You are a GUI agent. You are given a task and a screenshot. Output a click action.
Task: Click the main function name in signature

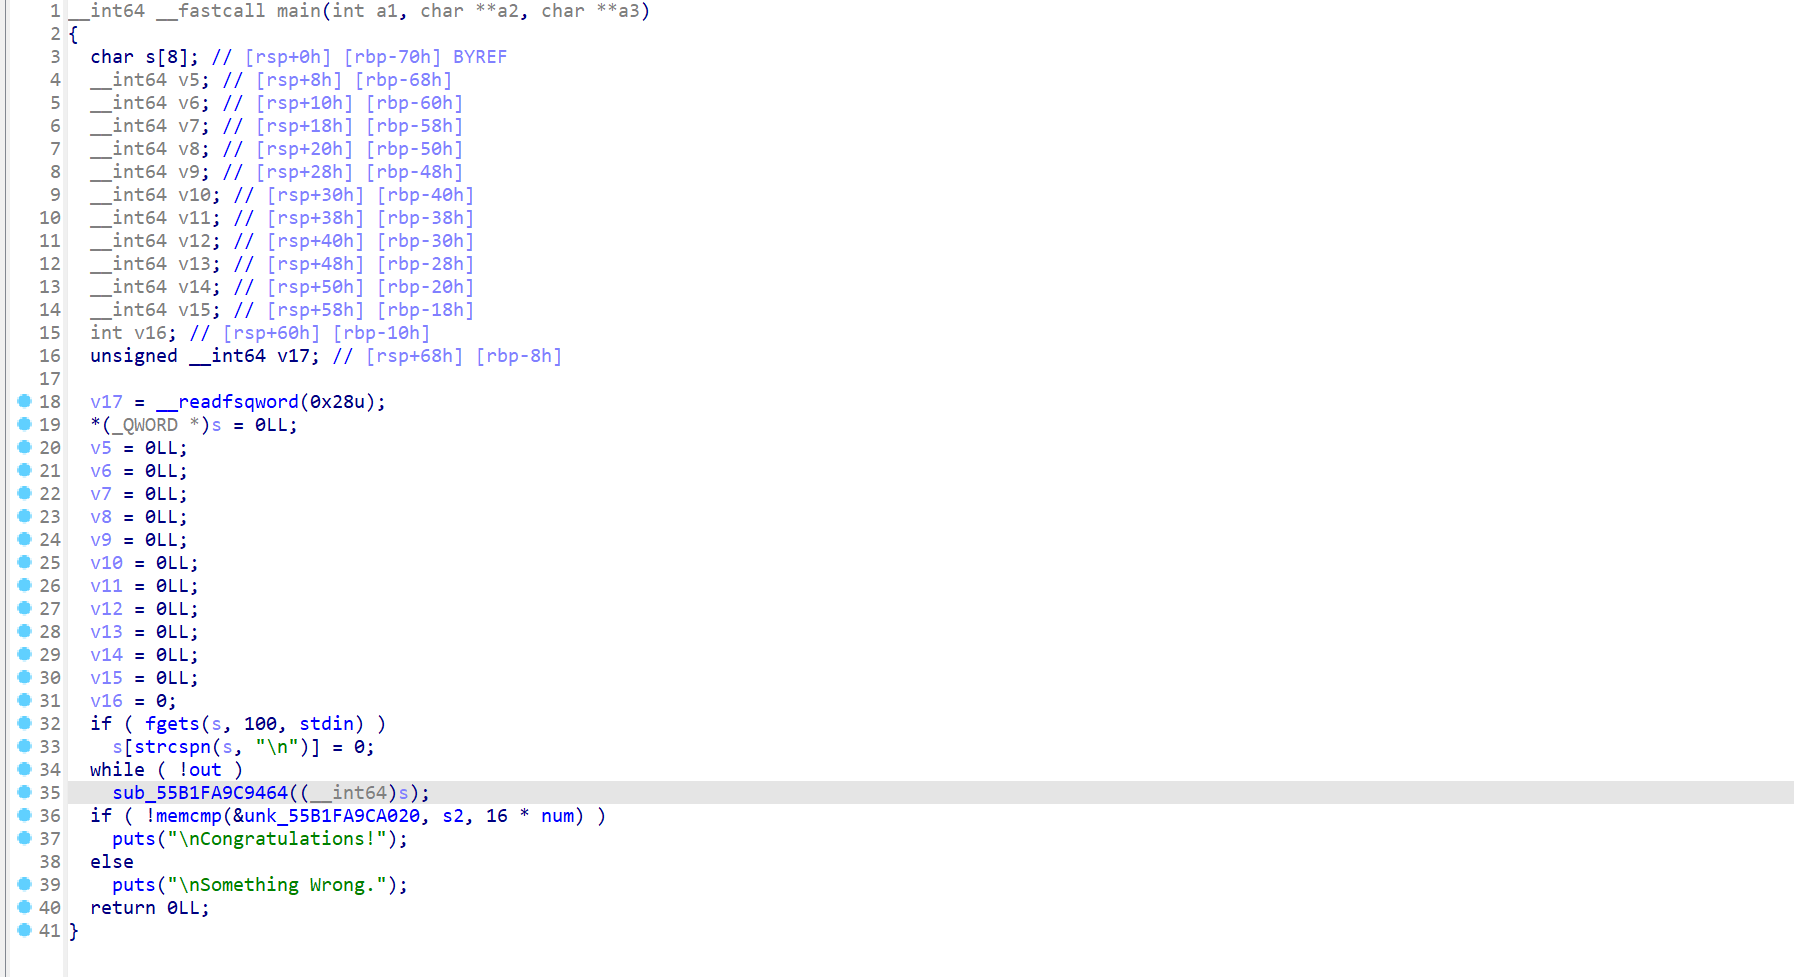pyautogui.click(x=298, y=11)
